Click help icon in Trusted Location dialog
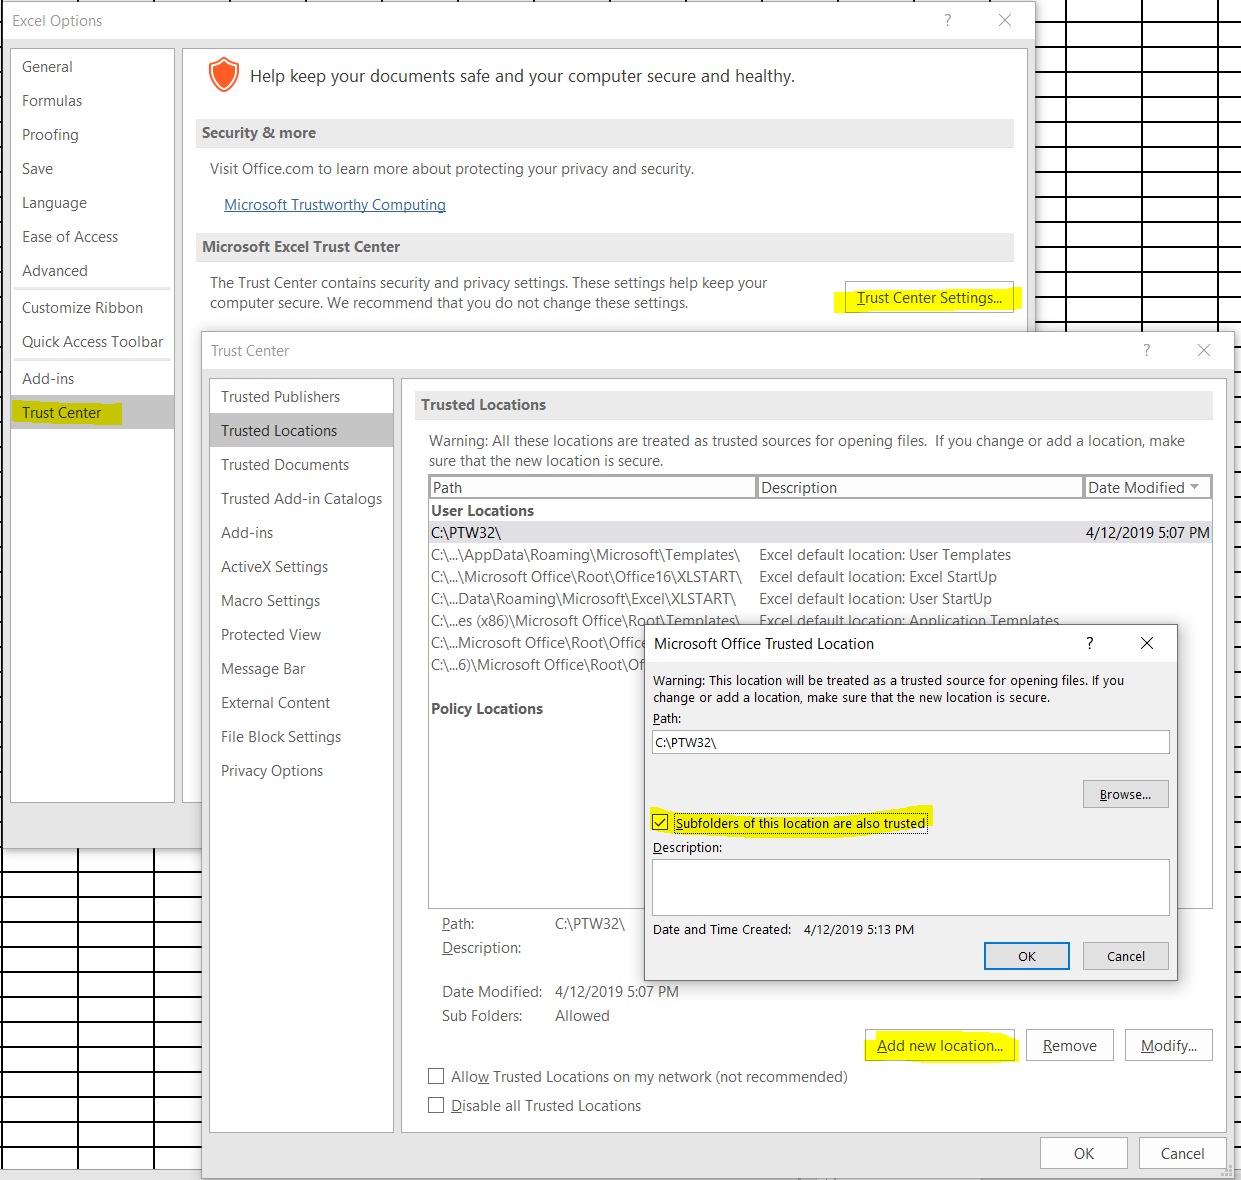Screen dimensions: 1241x1180 tap(1089, 643)
